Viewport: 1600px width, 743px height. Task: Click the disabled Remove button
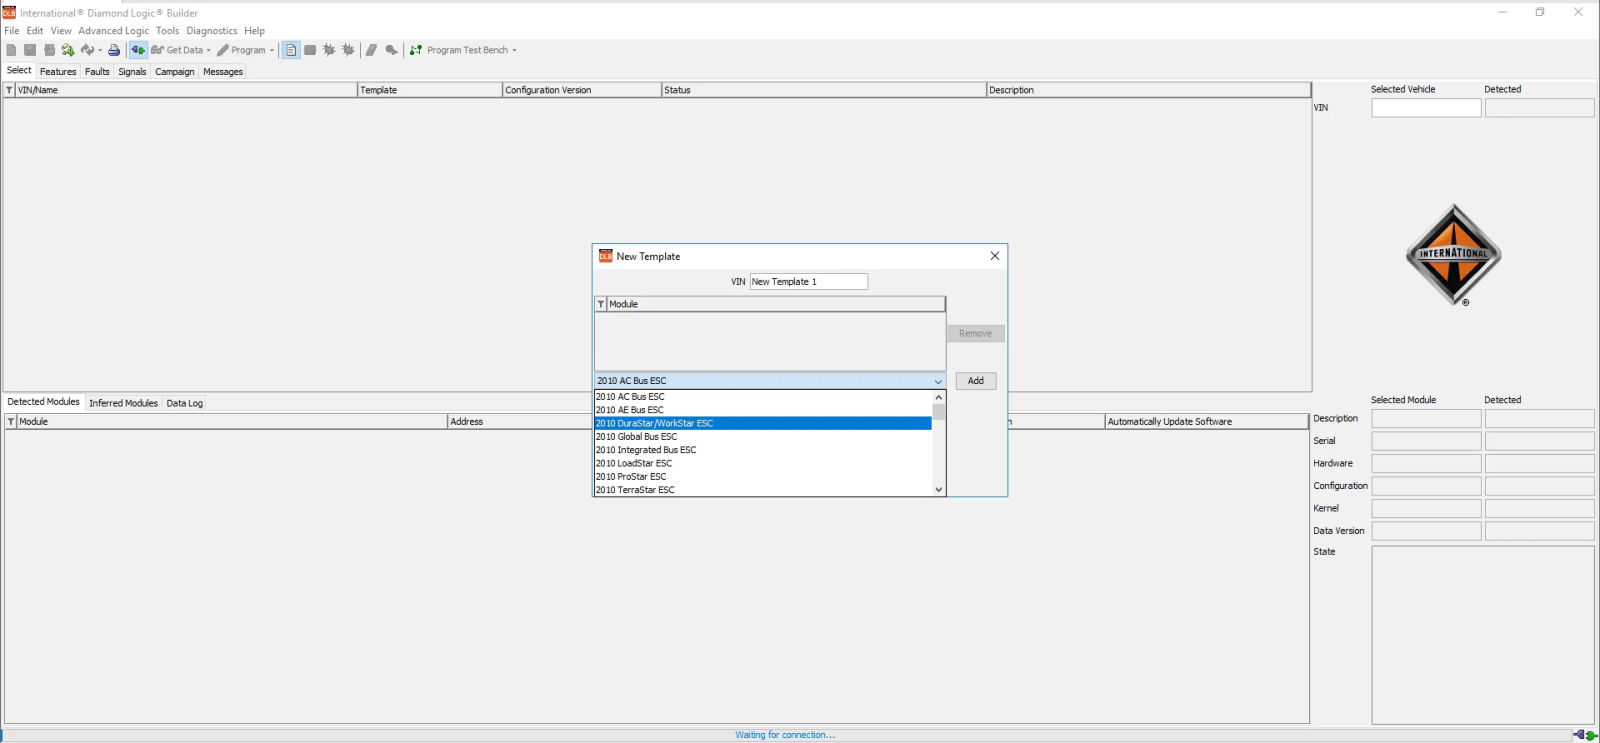[x=976, y=334]
